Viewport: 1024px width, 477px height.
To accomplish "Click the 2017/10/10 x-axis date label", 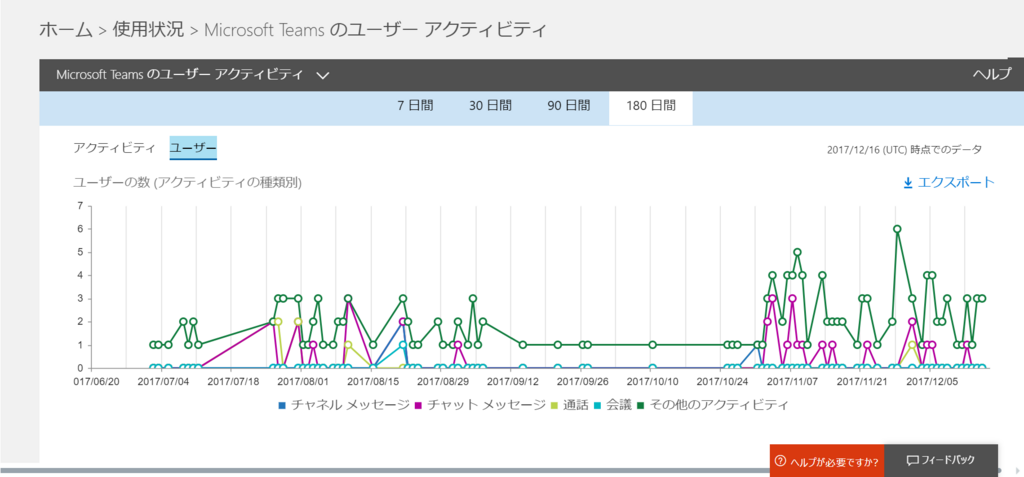I will click(652, 380).
